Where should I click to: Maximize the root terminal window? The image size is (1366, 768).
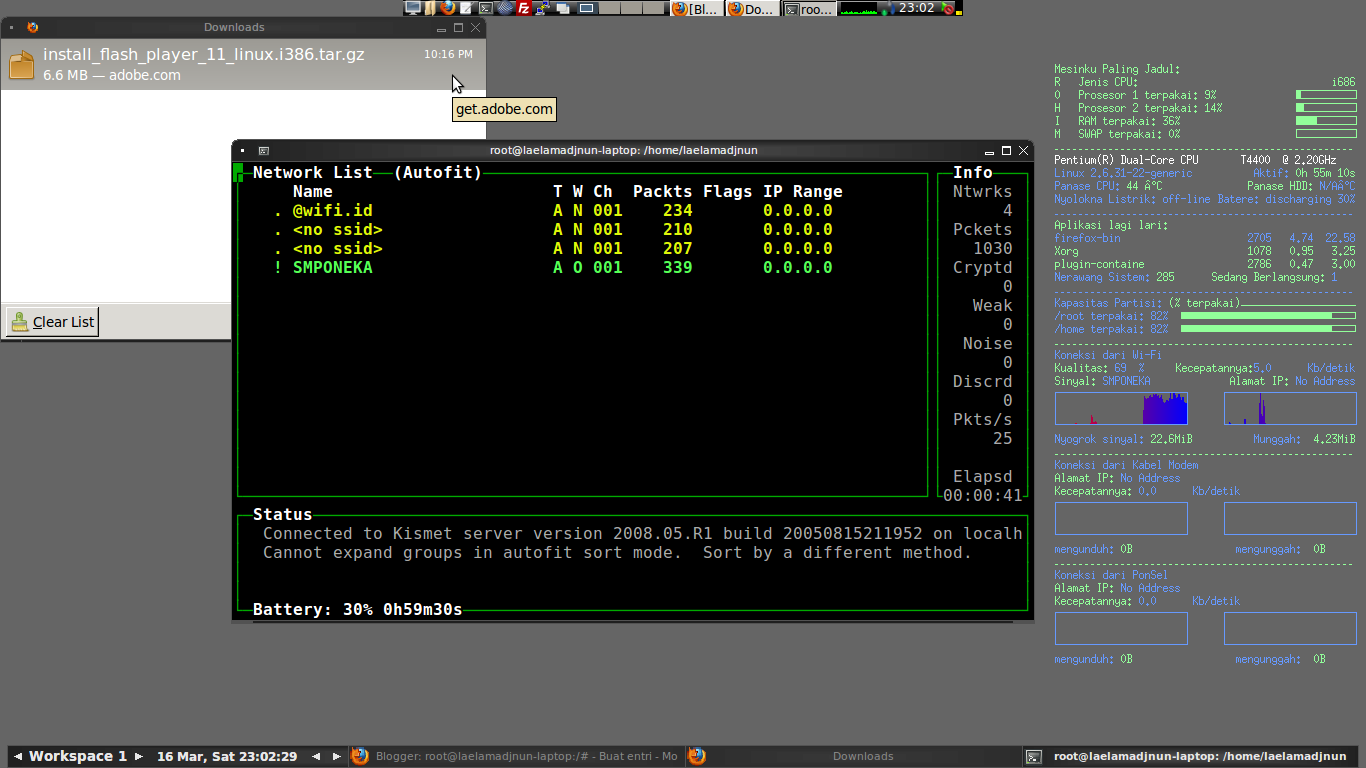pyautogui.click(x=1006, y=151)
